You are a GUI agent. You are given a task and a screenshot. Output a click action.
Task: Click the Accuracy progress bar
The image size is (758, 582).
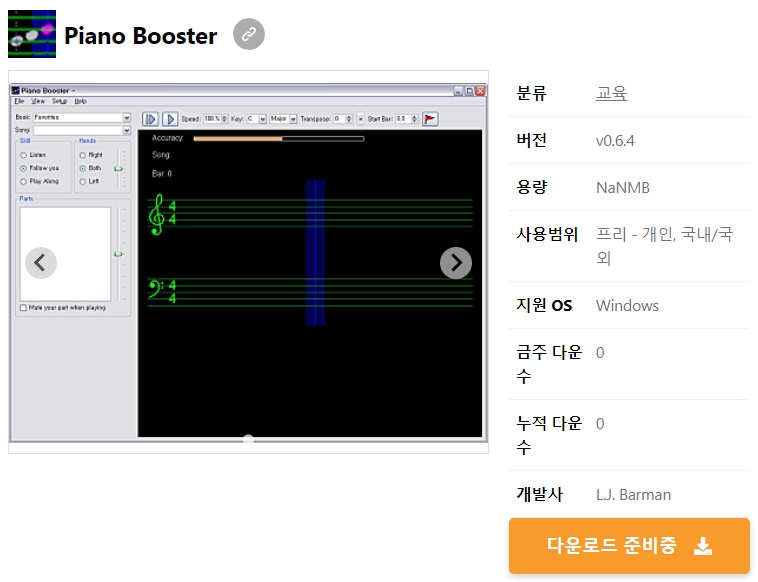pyautogui.click(x=278, y=139)
